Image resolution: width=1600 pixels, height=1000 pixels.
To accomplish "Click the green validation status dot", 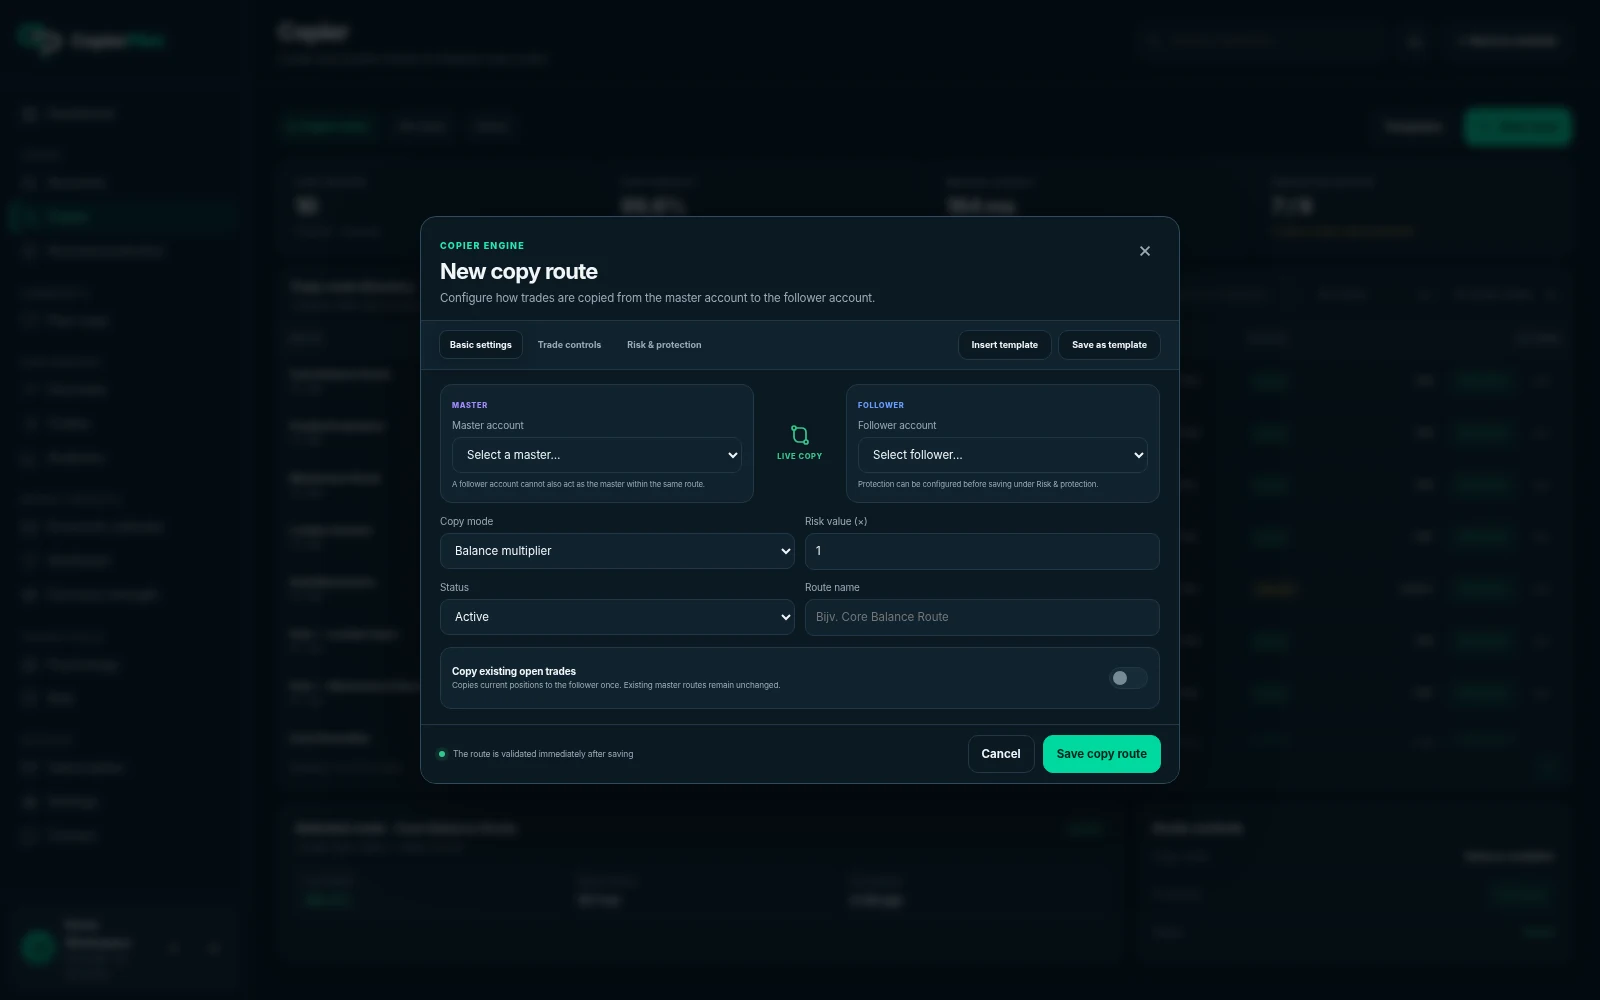I will click(x=442, y=754).
